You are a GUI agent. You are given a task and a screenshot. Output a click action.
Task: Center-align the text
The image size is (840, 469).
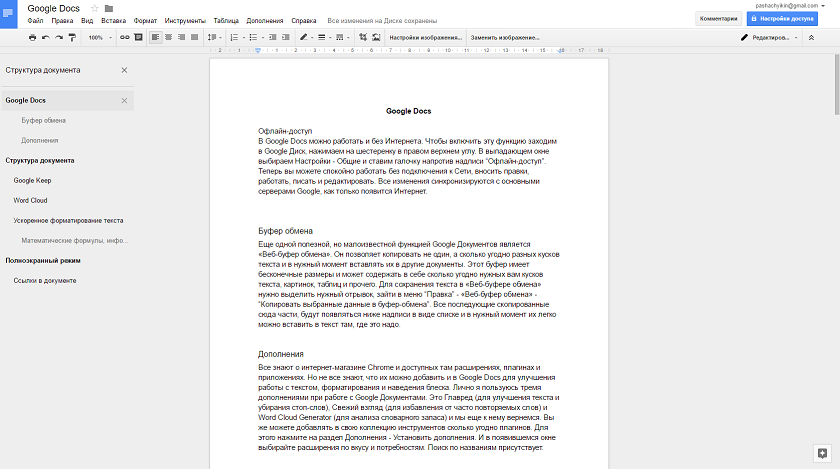click(168, 38)
